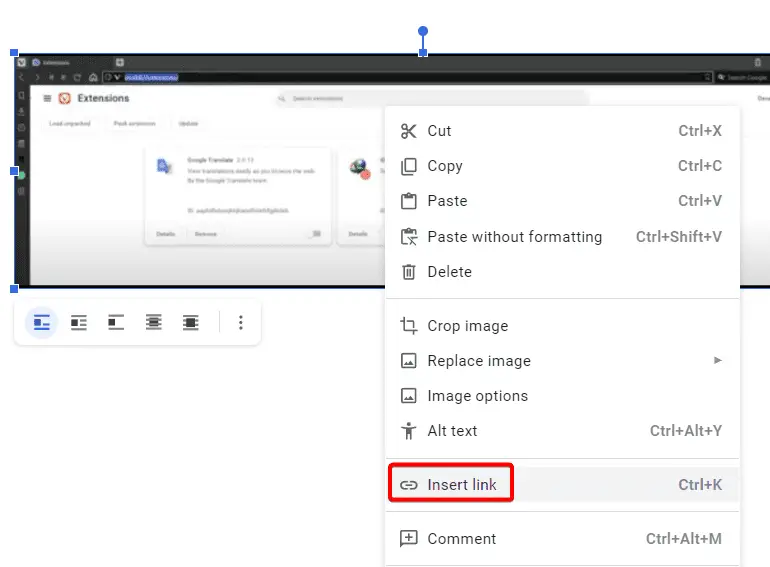
Task: Click the Extensions title in embedded image
Action: pos(103,98)
